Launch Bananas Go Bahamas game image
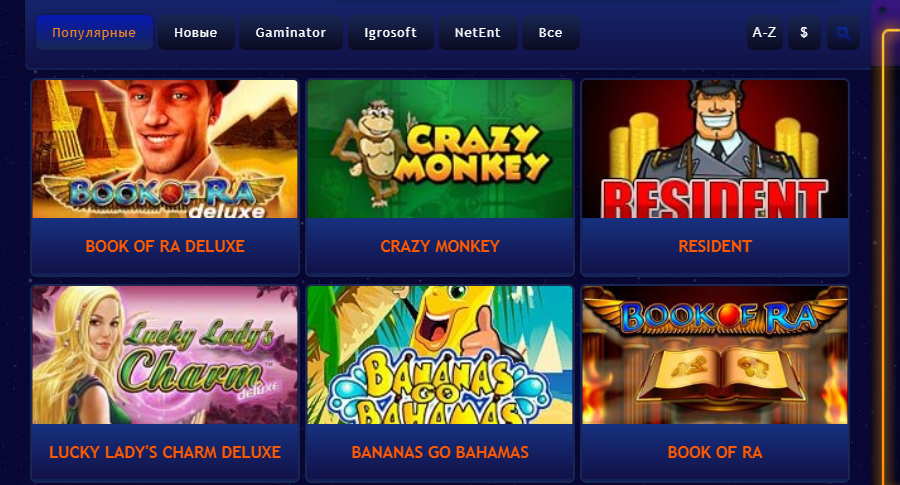Viewport: 900px width, 485px height. coord(440,355)
